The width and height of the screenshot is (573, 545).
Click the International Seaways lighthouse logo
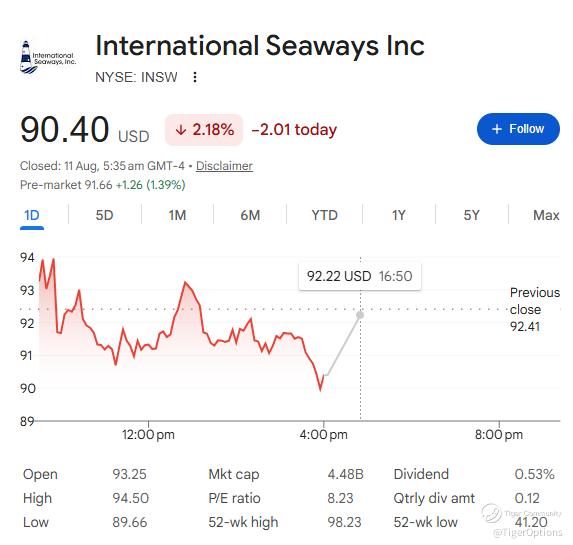tap(48, 57)
